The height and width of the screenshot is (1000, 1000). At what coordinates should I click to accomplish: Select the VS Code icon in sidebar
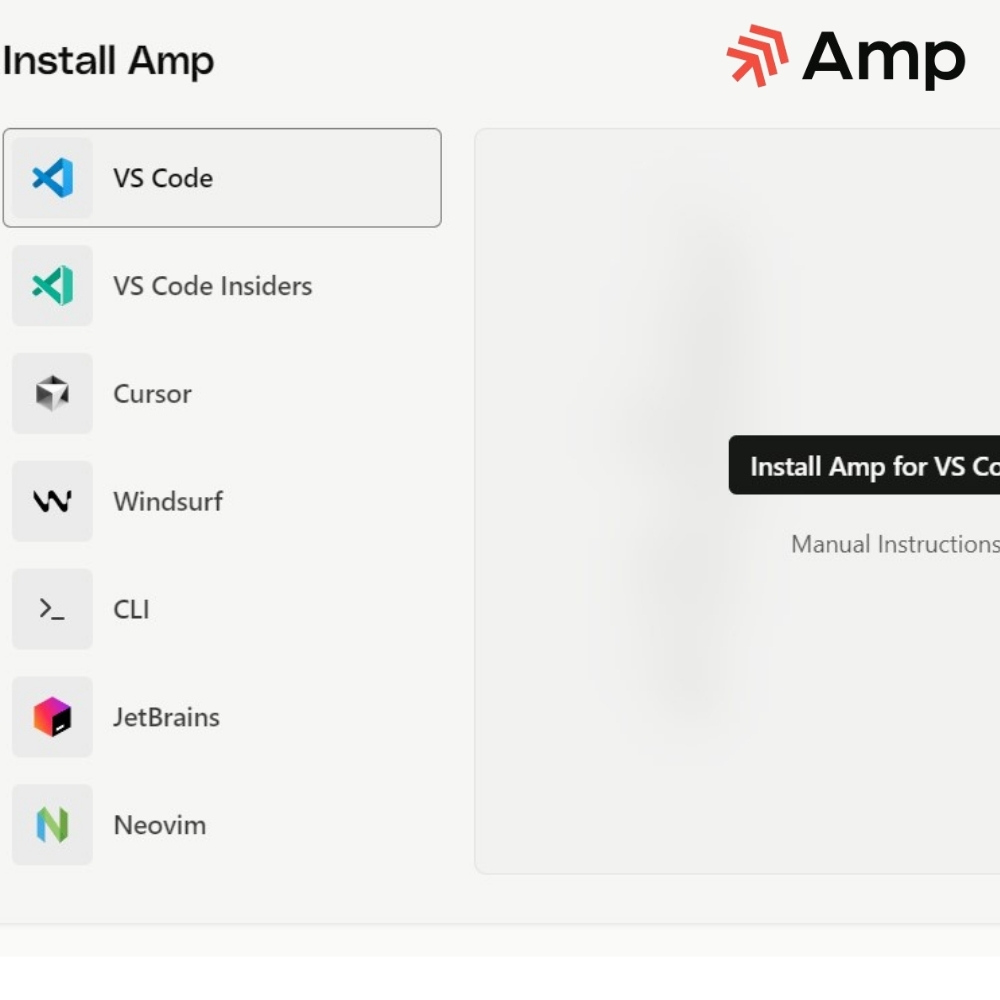52,178
